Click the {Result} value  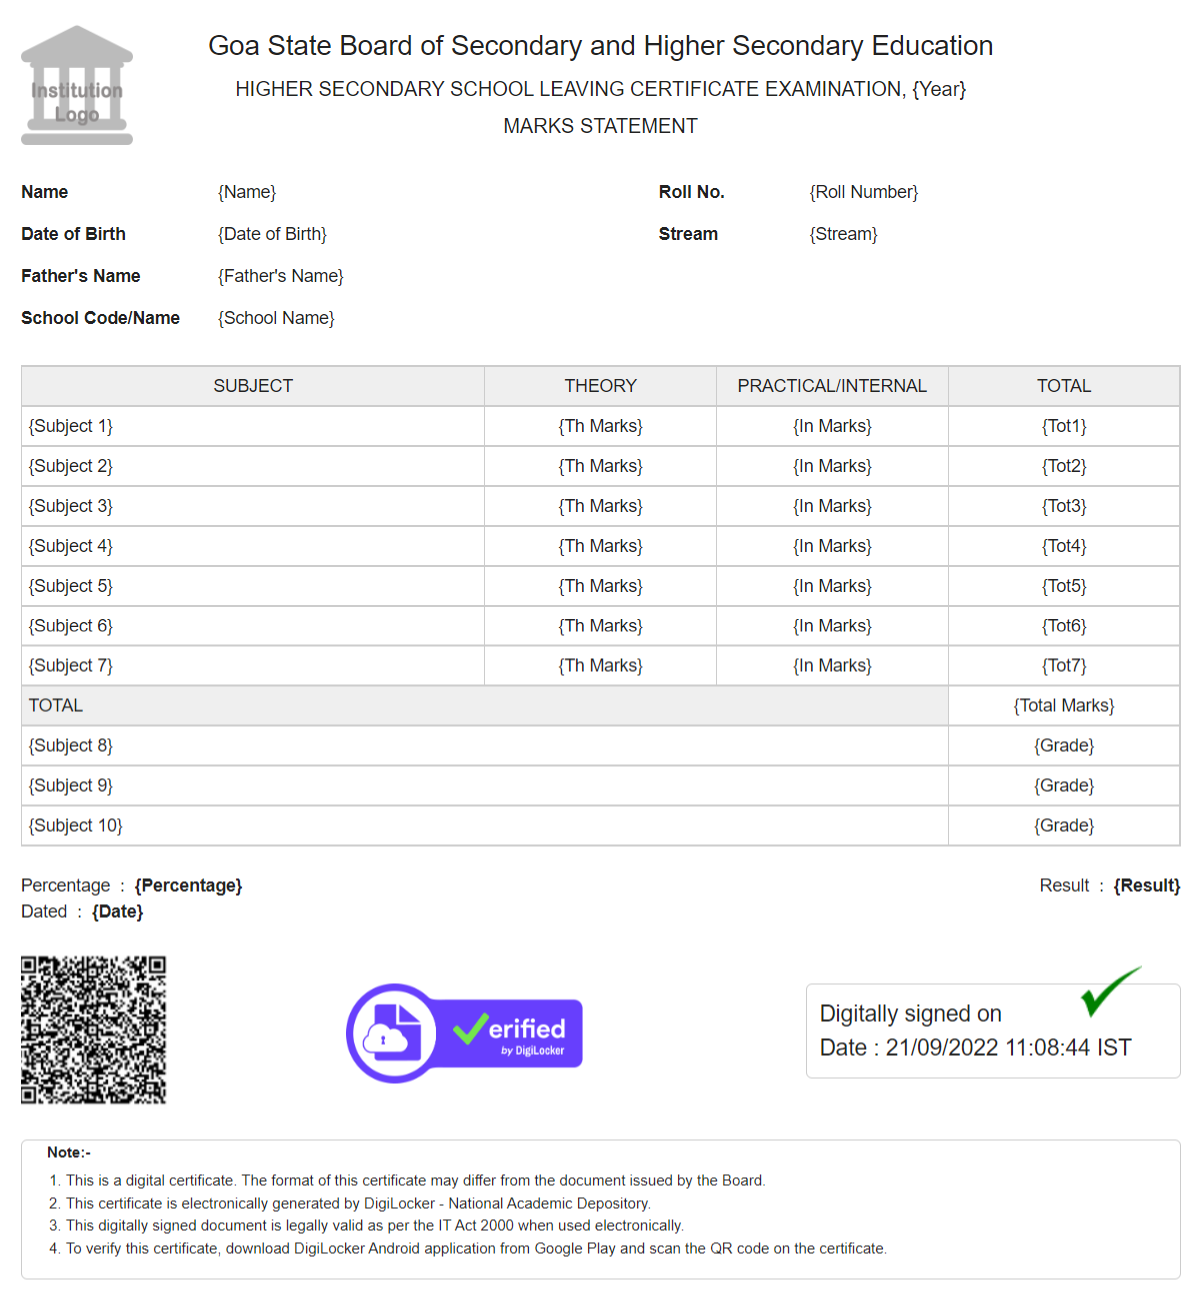pos(1146,886)
